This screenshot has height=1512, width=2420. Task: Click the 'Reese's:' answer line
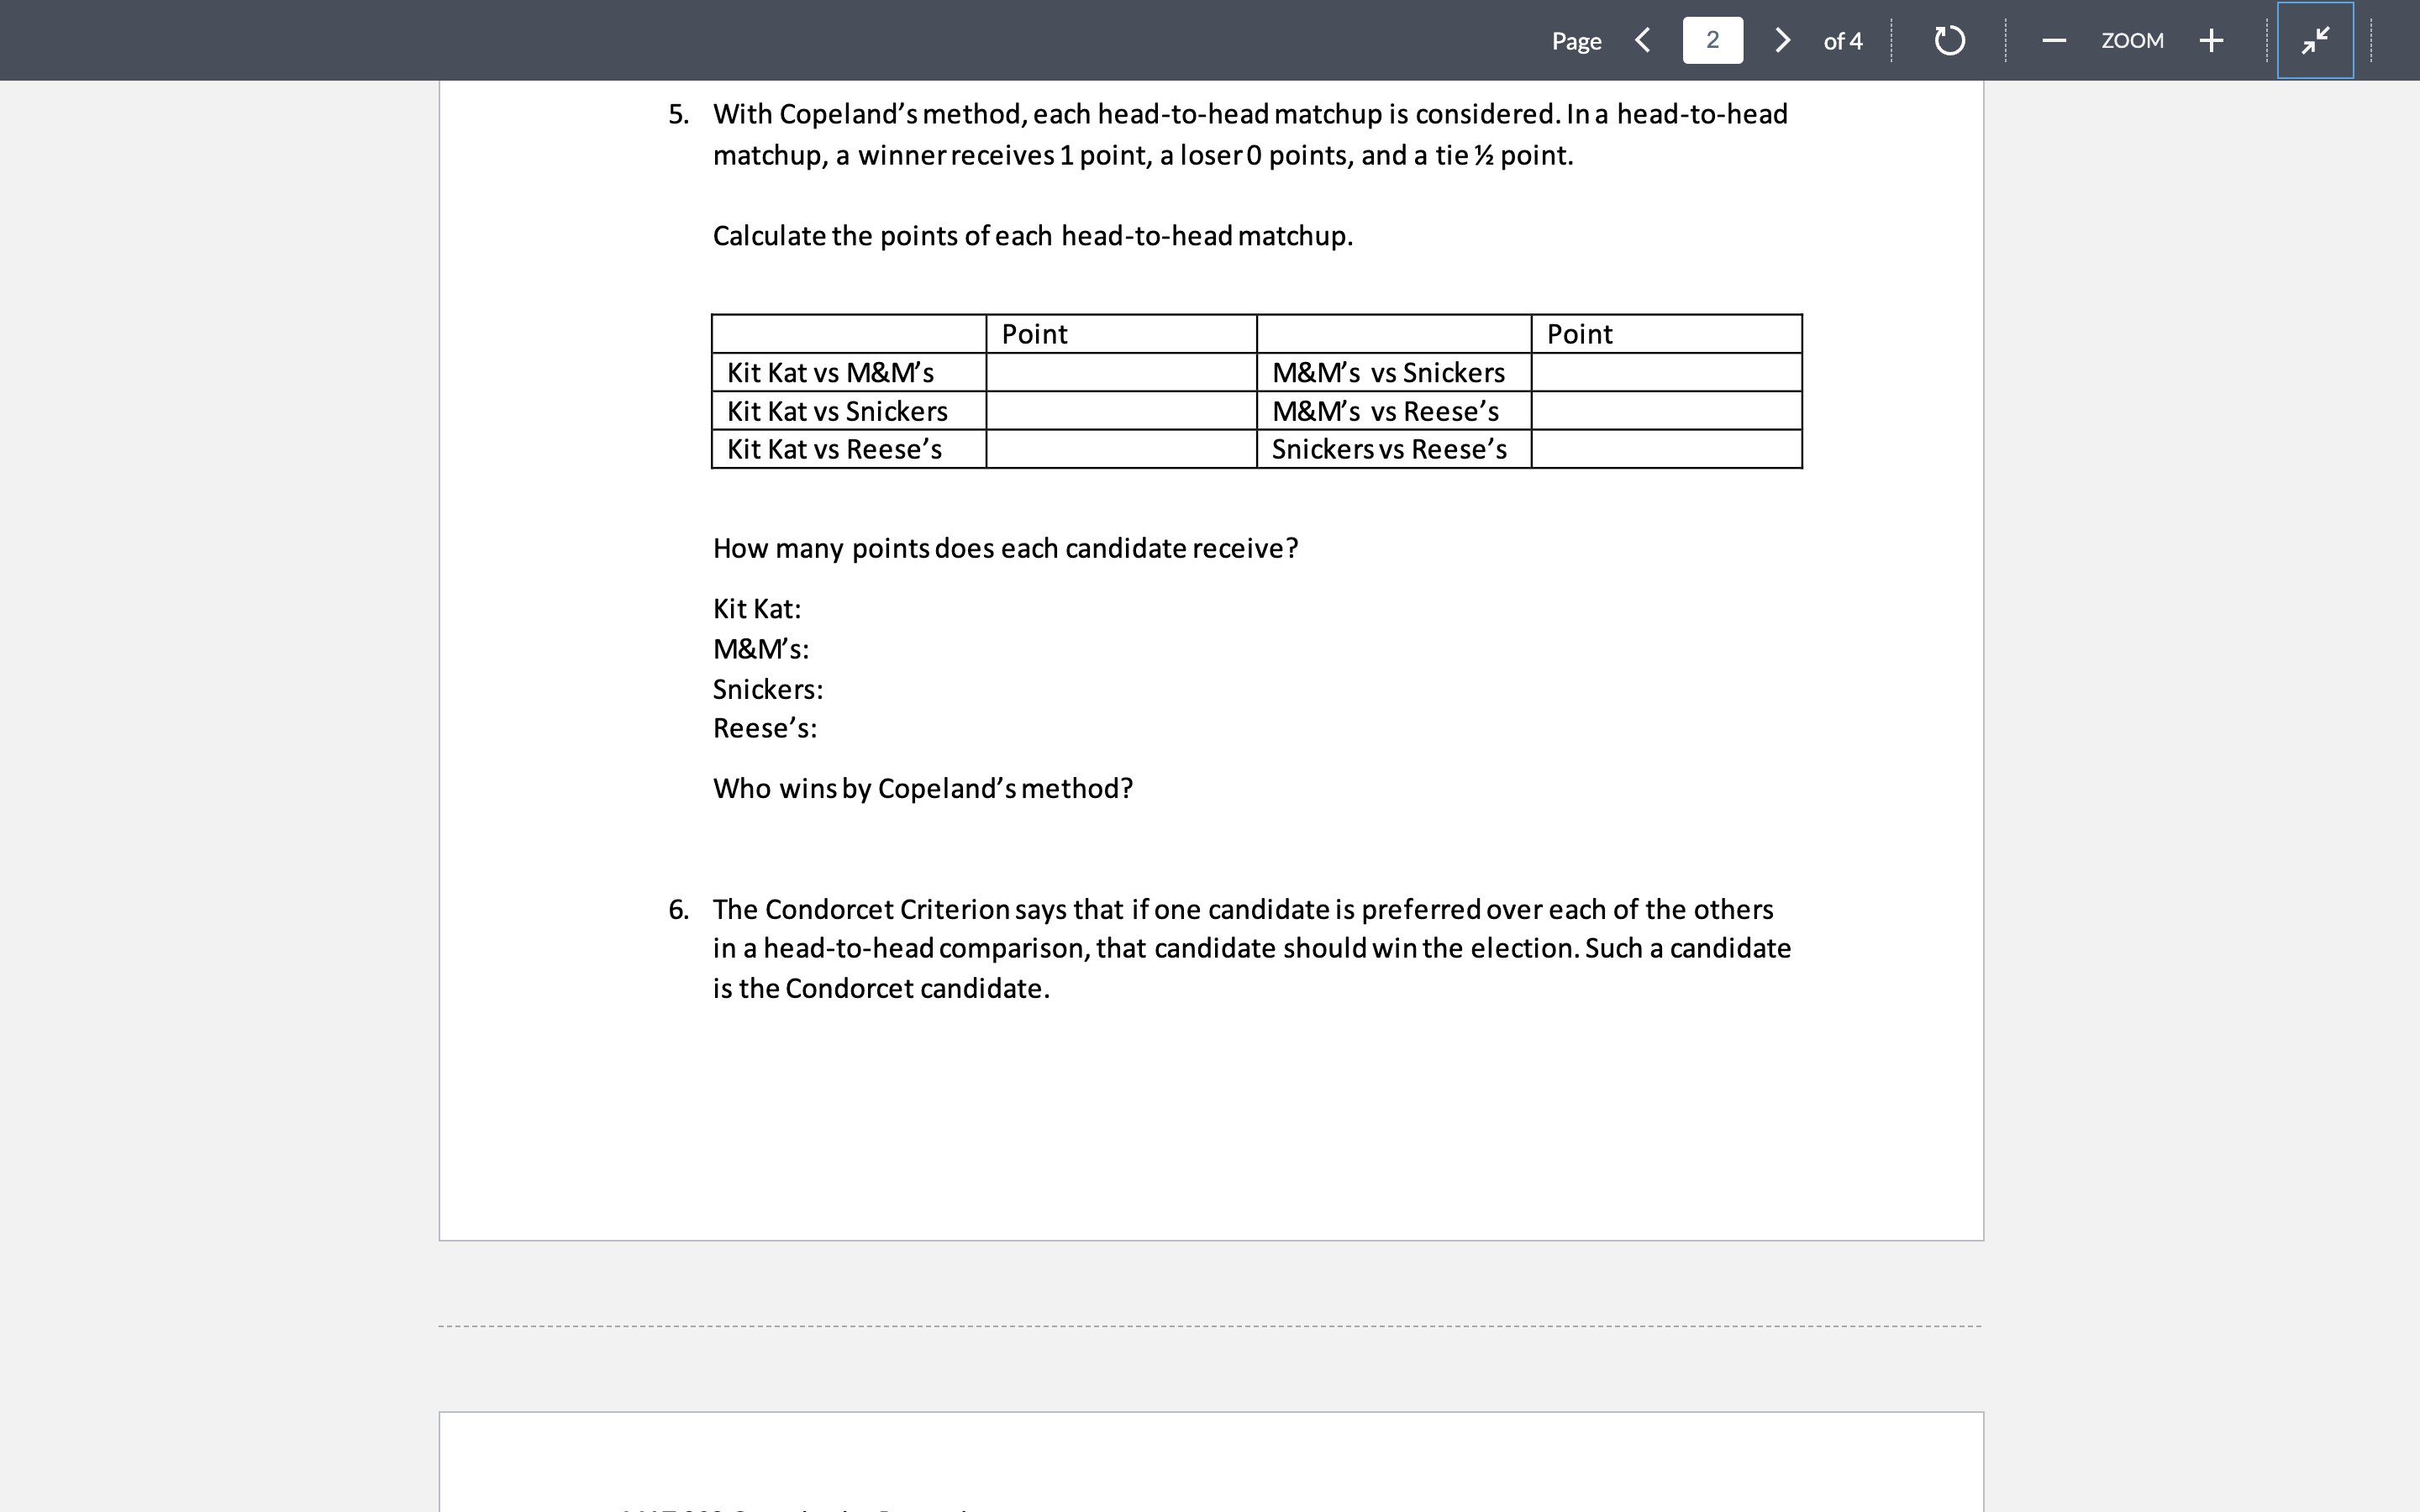tap(765, 728)
